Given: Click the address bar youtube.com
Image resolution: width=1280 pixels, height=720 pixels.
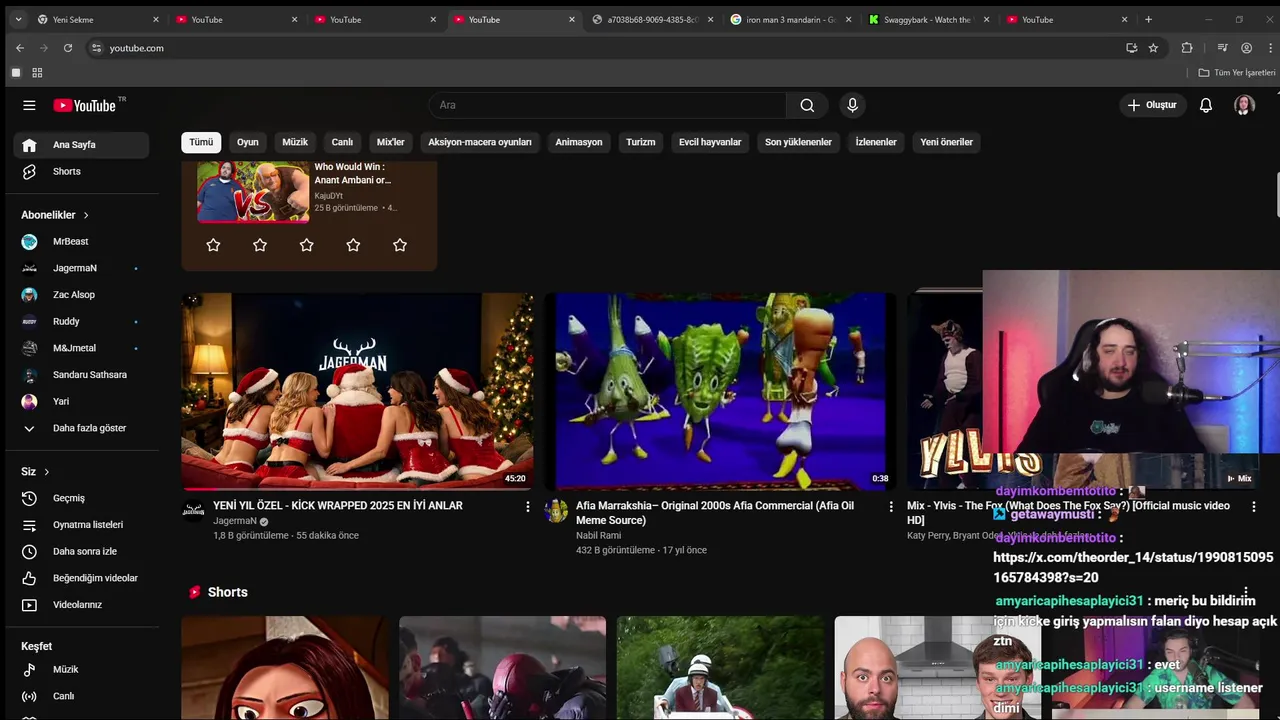Looking at the screenshot, I should coord(136,48).
